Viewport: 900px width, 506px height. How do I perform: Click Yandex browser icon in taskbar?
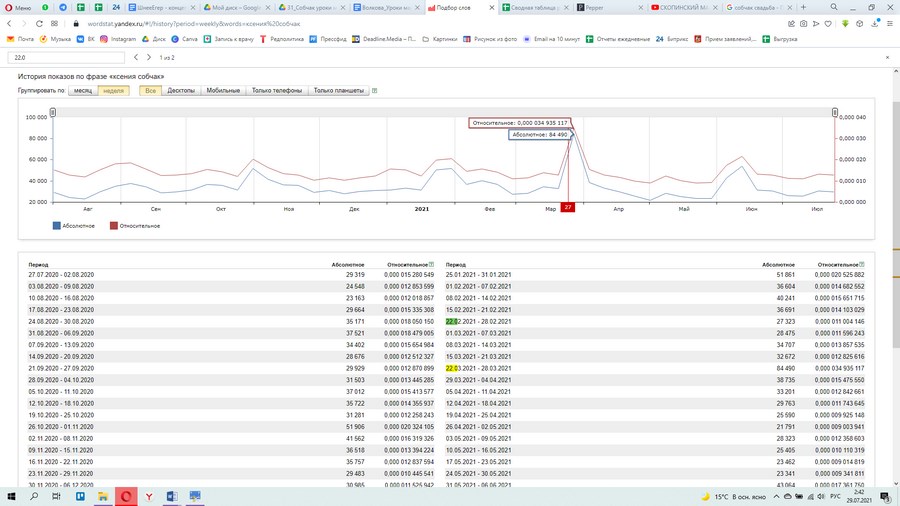click(148, 495)
